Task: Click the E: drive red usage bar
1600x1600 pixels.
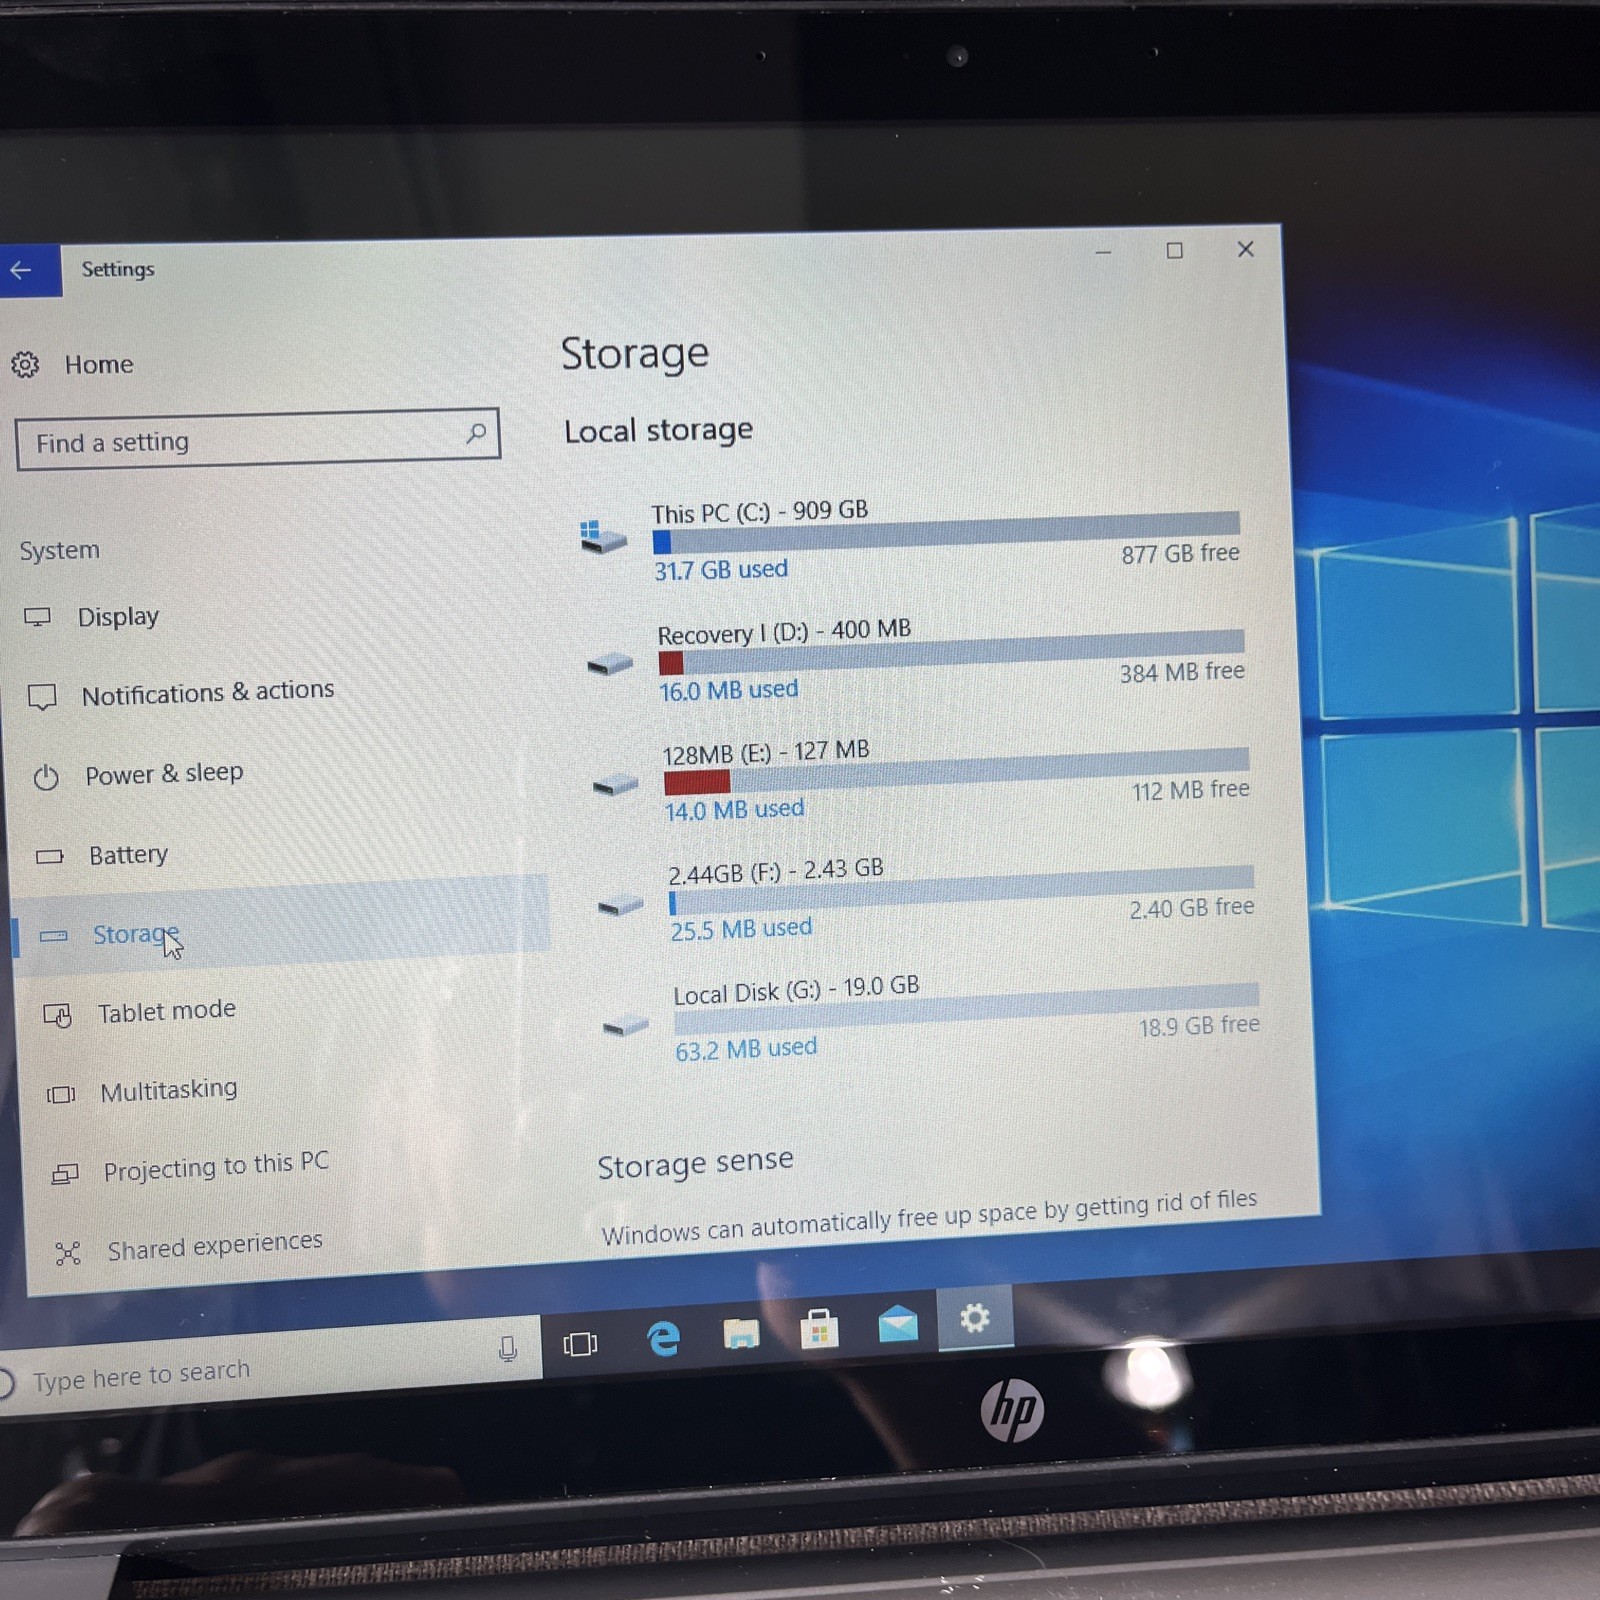Action: (x=957, y=771)
